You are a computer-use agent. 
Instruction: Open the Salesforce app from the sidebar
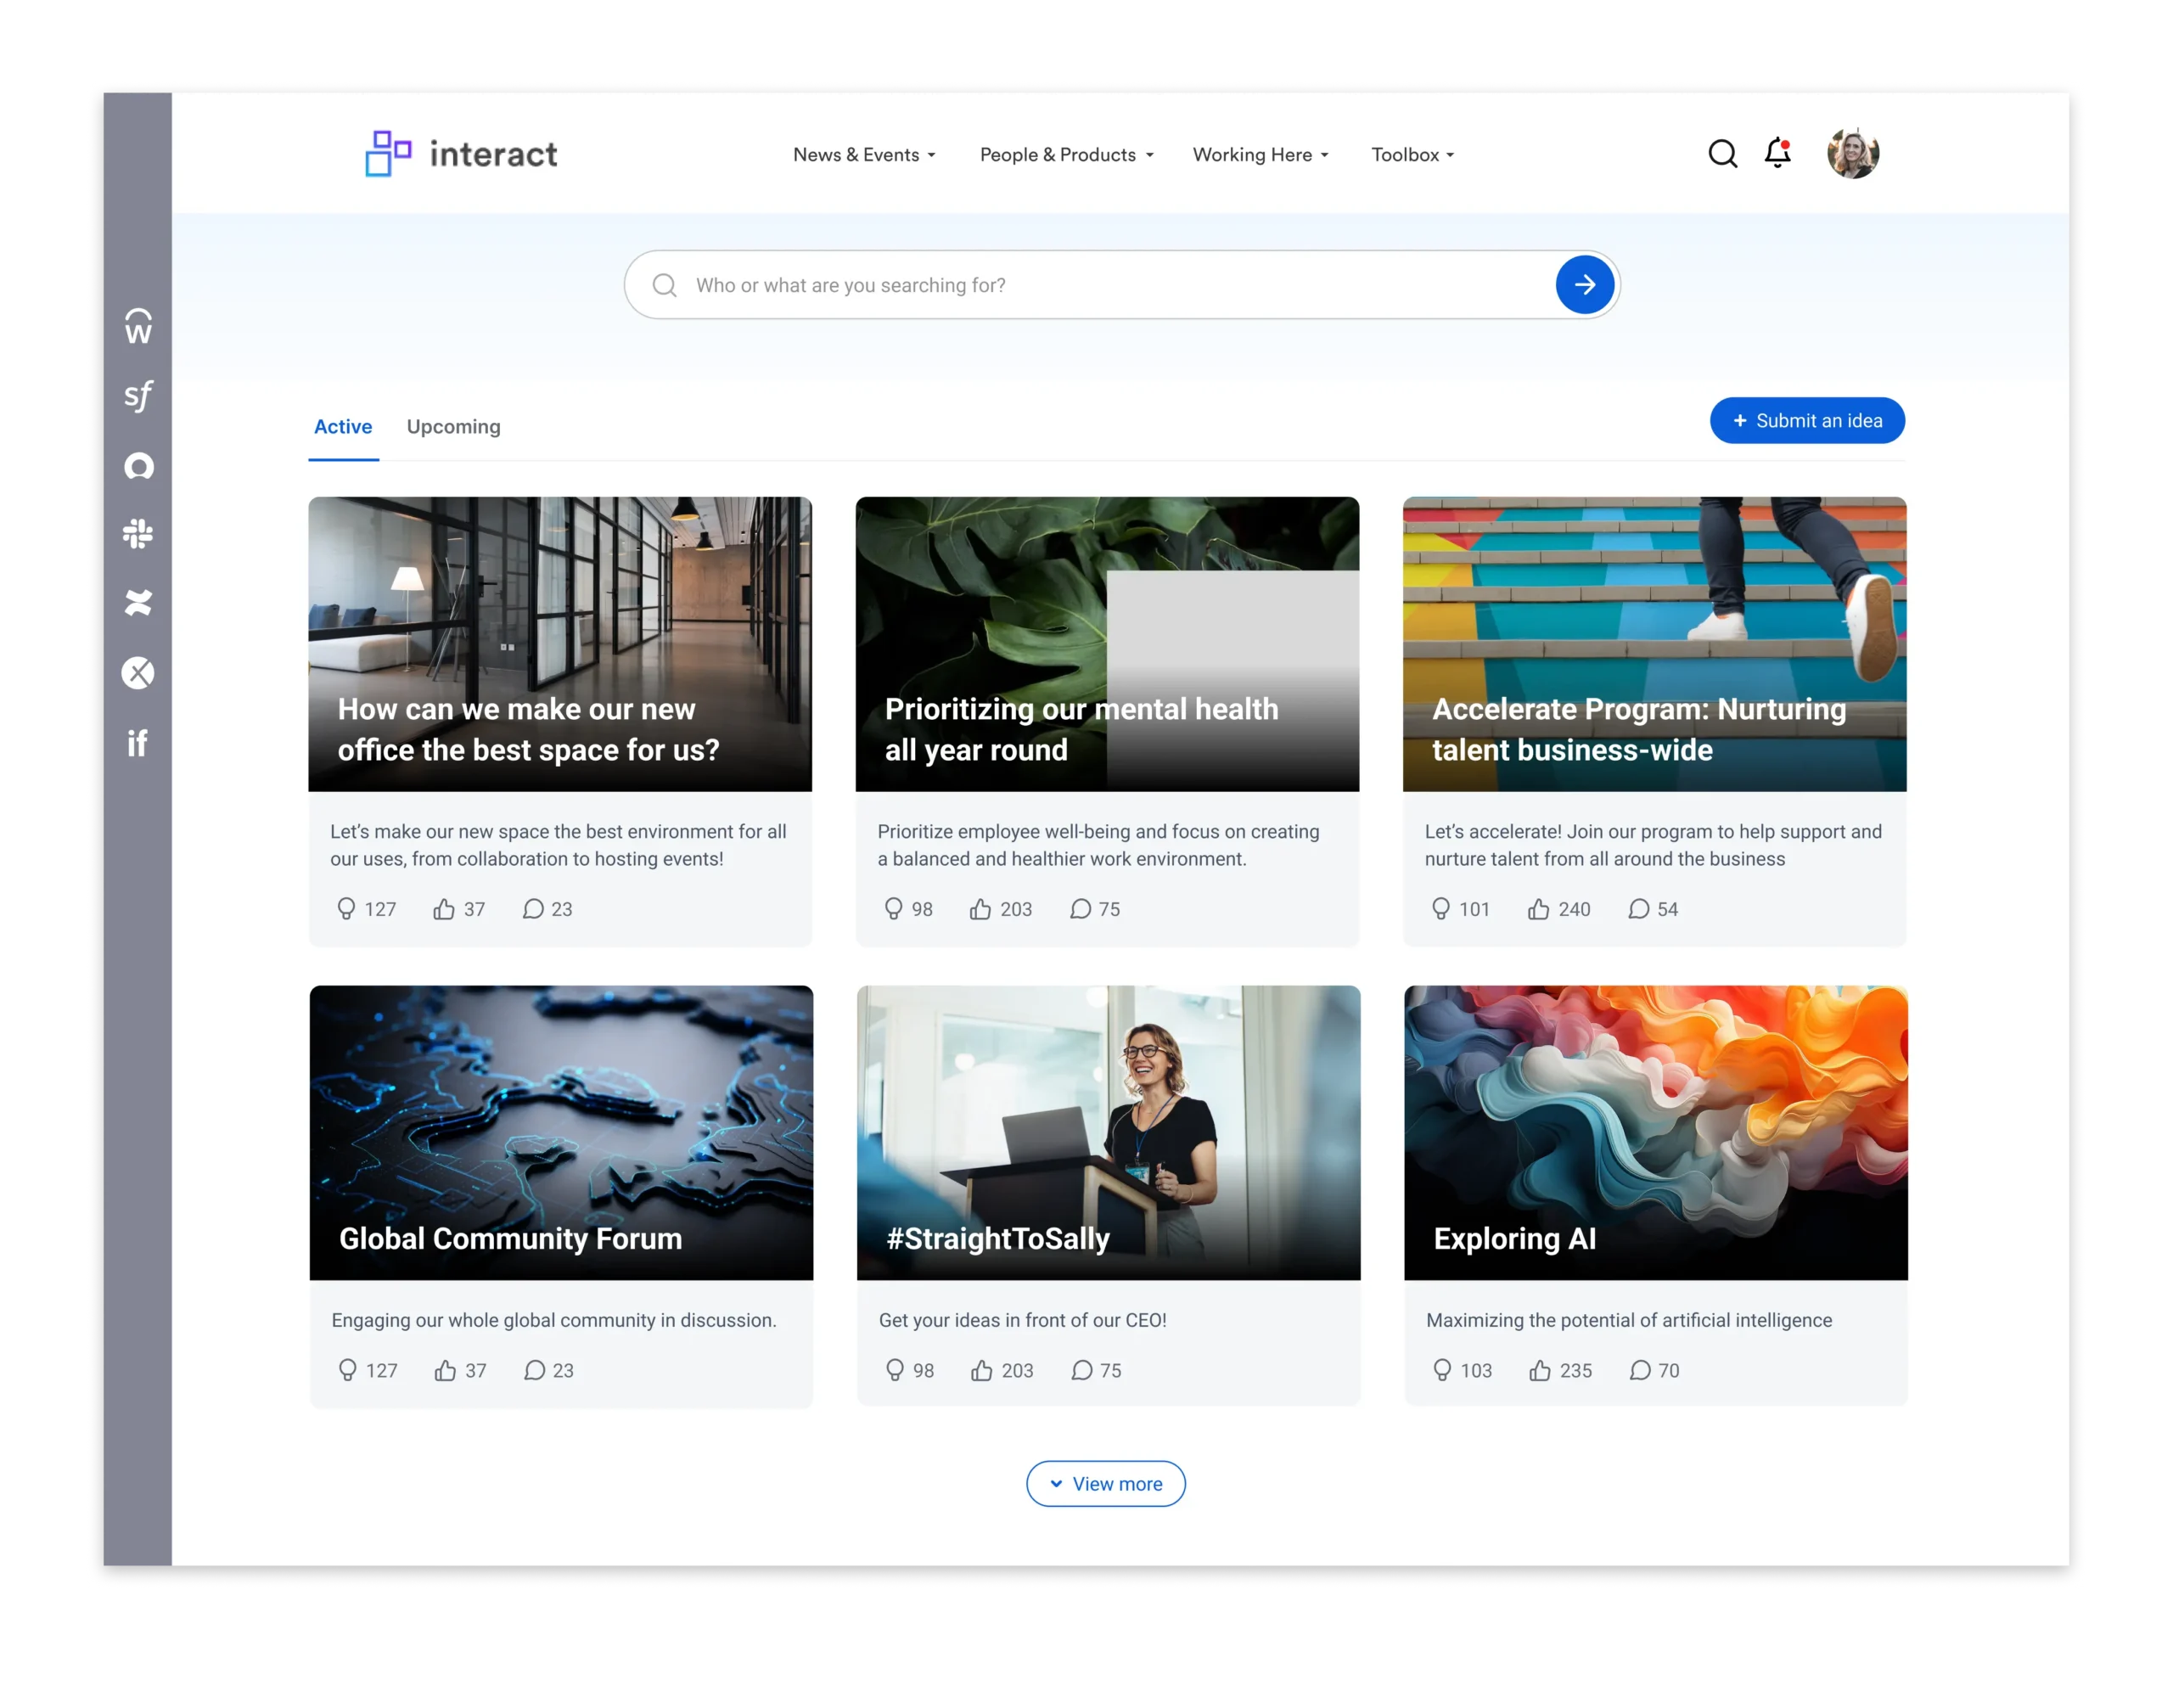[x=138, y=396]
